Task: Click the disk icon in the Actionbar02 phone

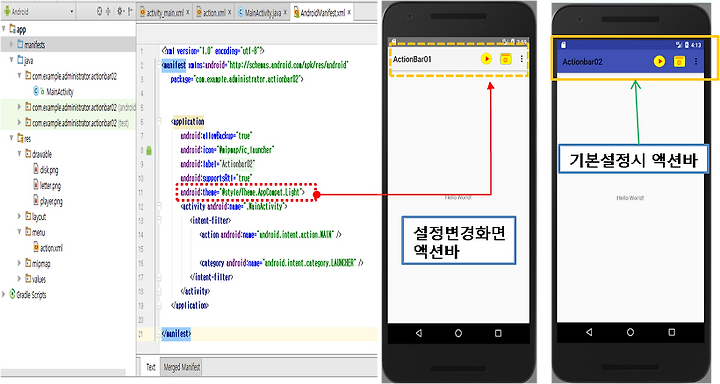Action: click(x=679, y=62)
